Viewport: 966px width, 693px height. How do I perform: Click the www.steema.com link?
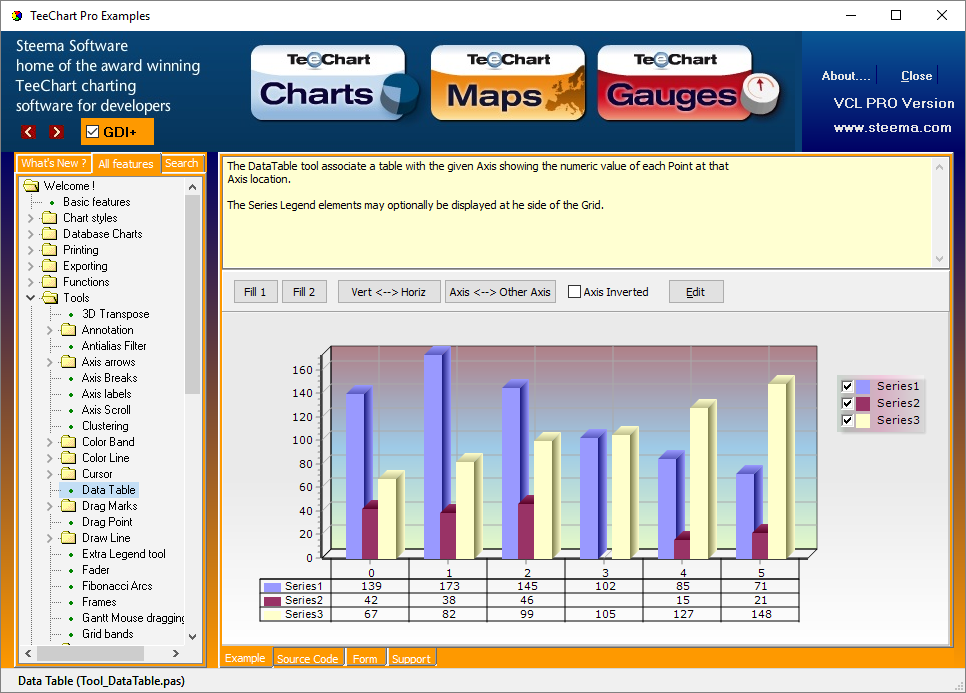(893, 128)
